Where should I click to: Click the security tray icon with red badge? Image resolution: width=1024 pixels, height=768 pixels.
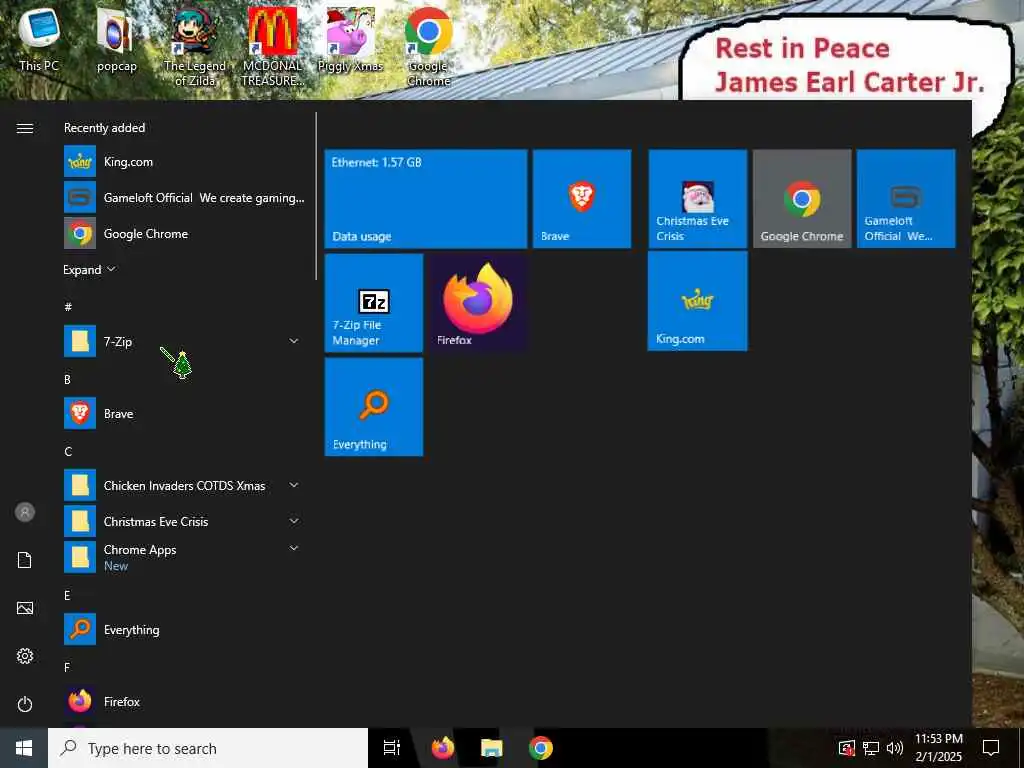(846, 748)
